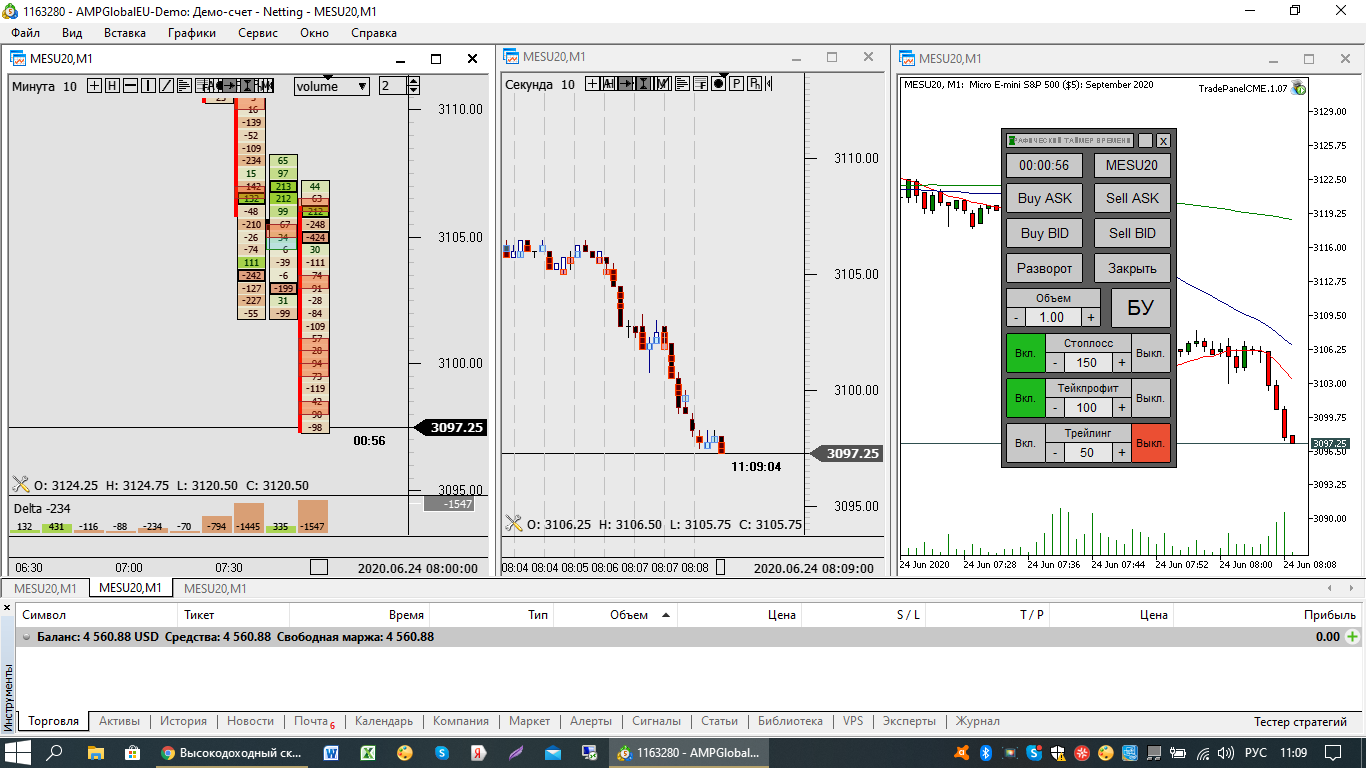
Task: Click the spinner arrows next to value 2
Action: point(414,86)
